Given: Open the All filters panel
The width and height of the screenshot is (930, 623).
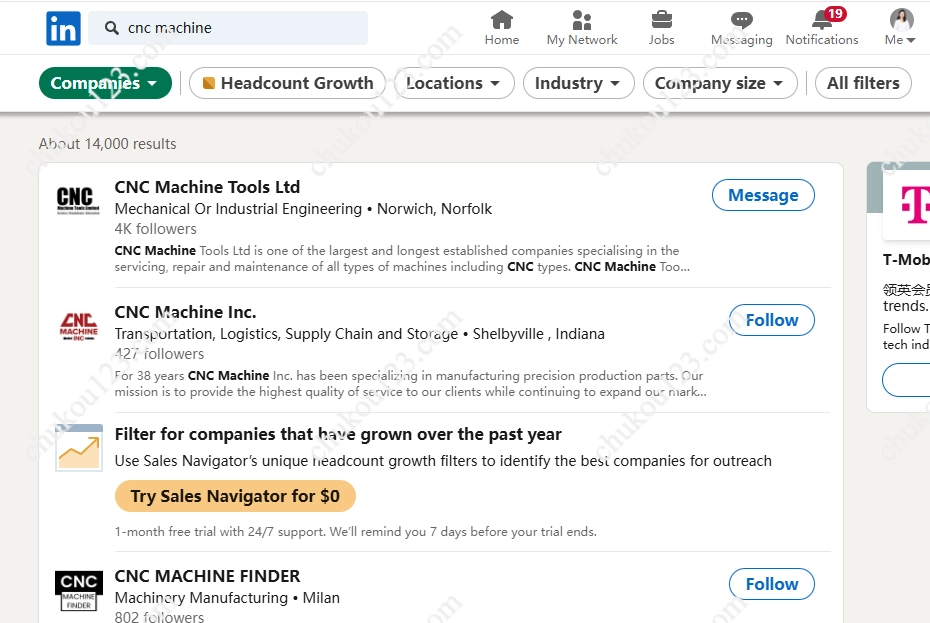Looking at the screenshot, I should (x=862, y=83).
